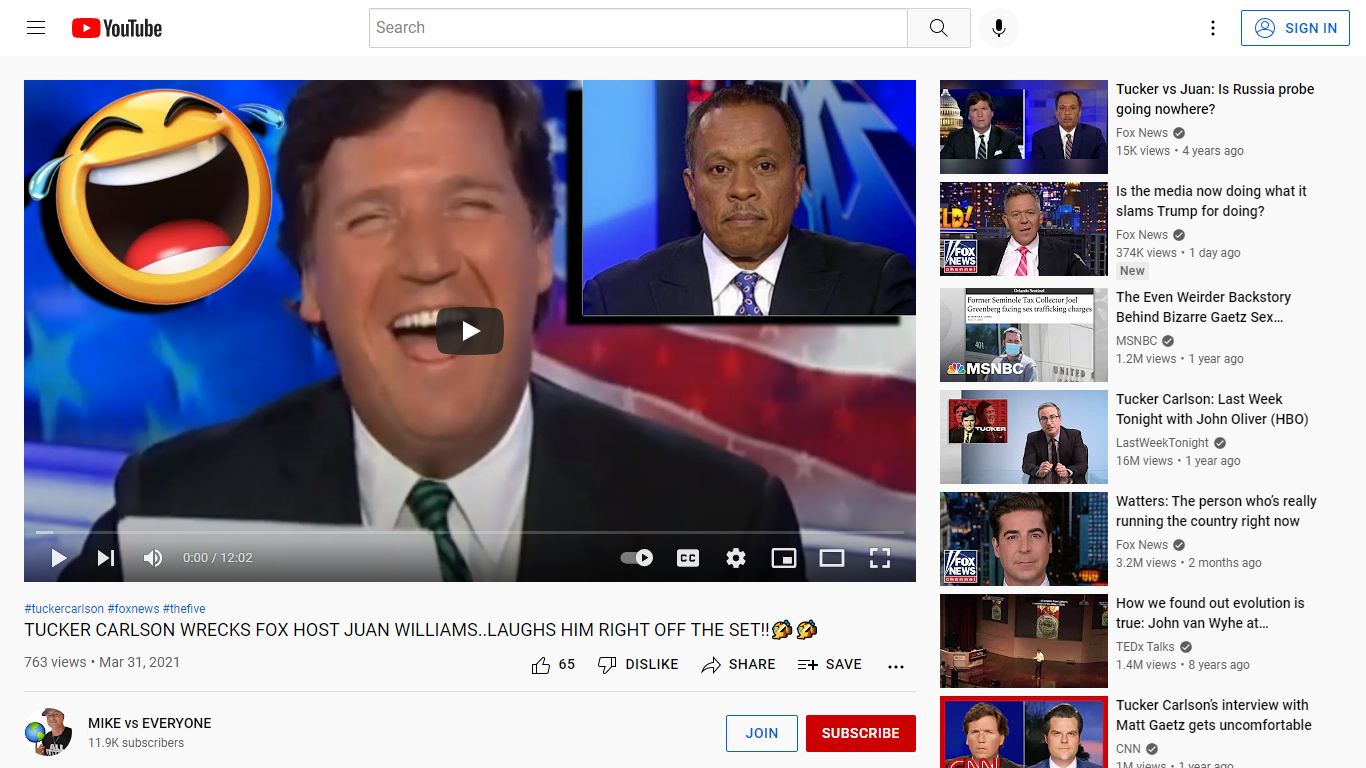Open the MIKE vs EVERYONE channel name
The width and height of the screenshot is (1366, 768).
pos(150,723)
